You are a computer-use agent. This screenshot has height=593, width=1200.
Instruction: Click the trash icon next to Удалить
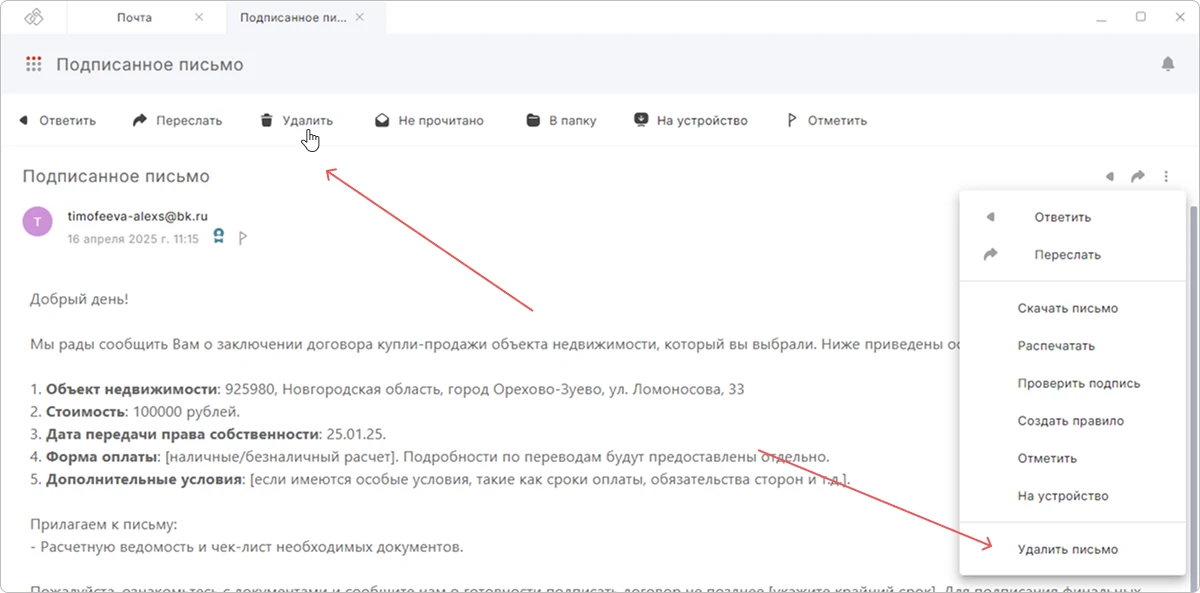266,120
